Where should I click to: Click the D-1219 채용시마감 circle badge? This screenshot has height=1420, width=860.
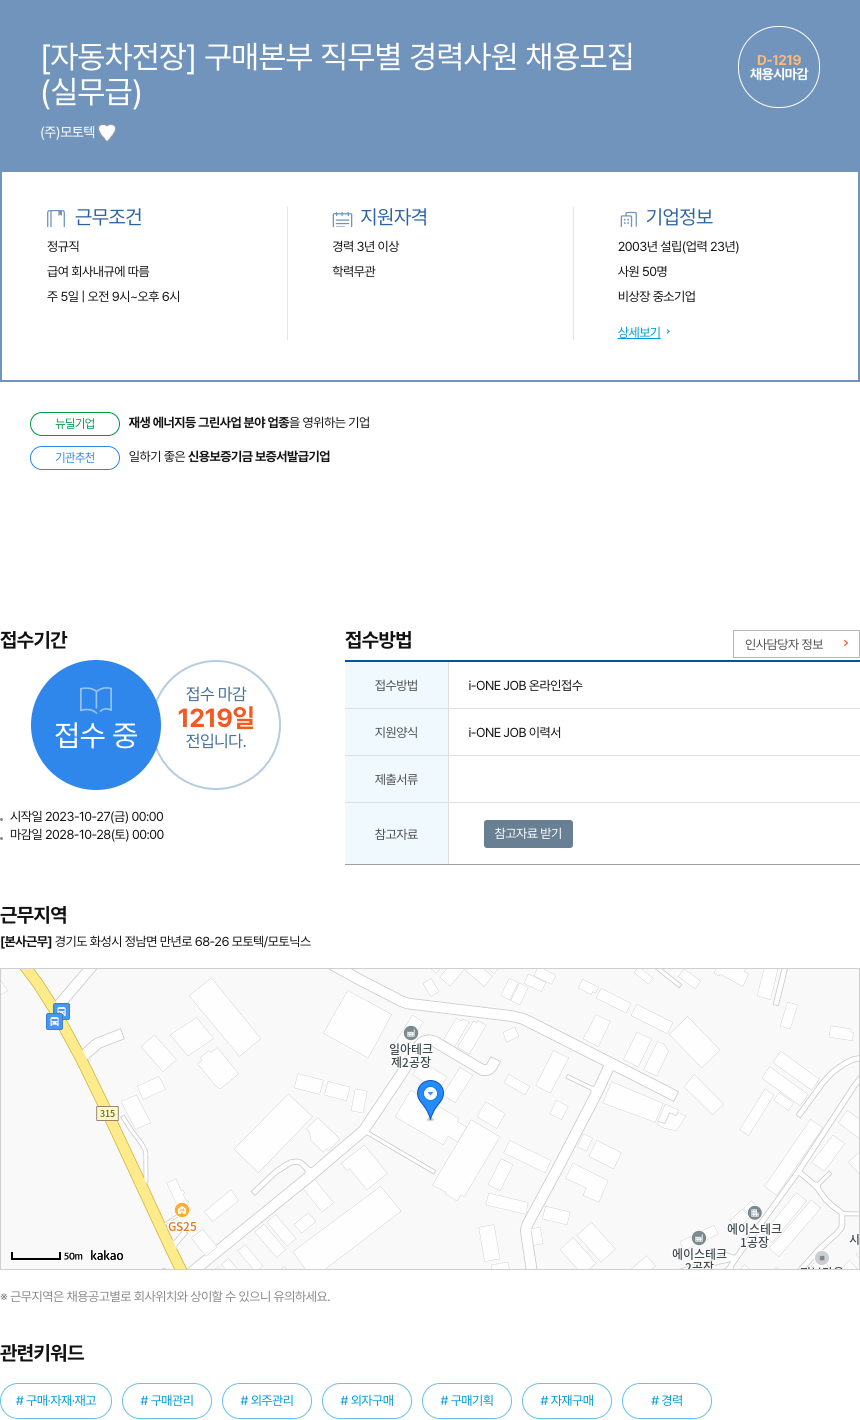coord(779,67)
